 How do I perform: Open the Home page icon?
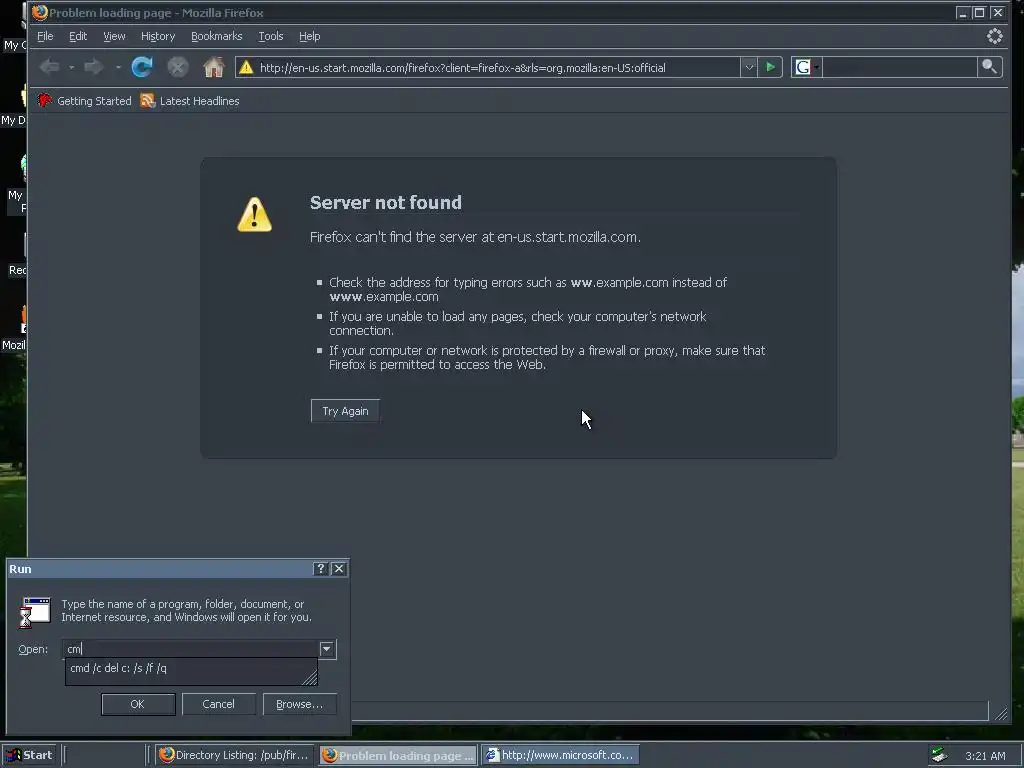(x=214, y=67)
